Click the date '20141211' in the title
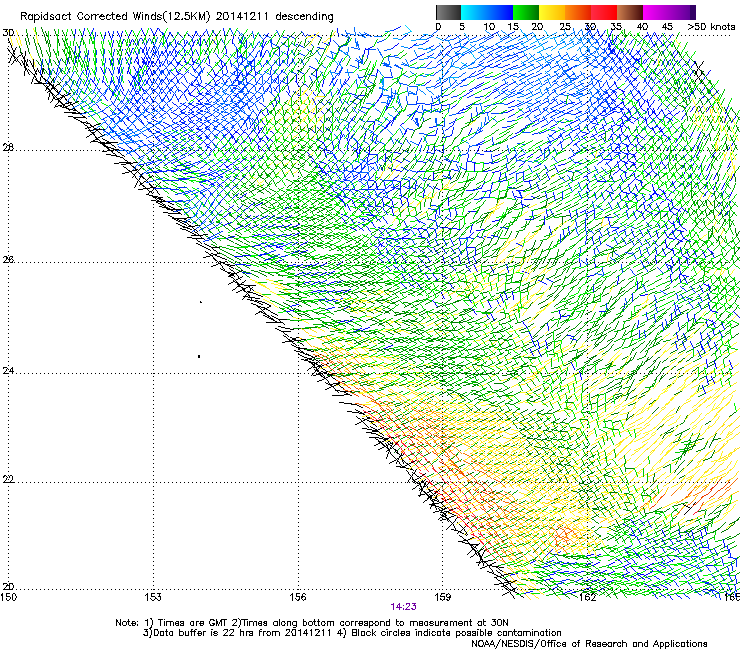This screenshot has height=650, width=740. coord(242,17)
